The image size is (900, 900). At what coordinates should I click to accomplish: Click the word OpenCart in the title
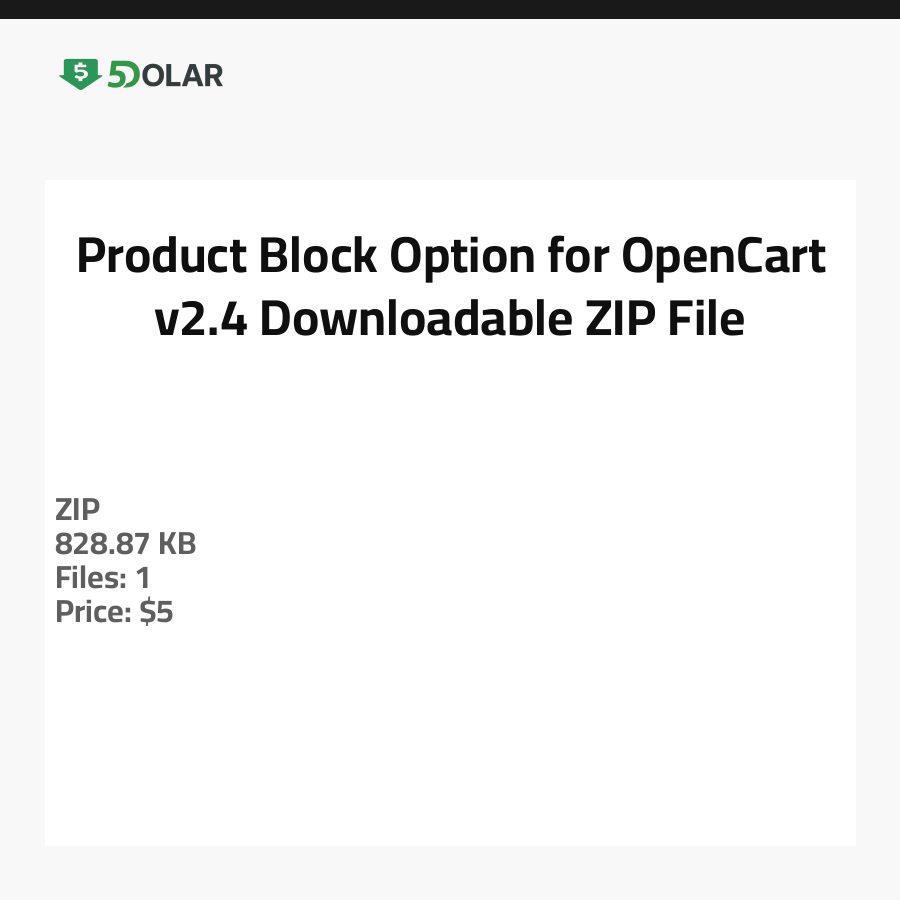pyautogui.click(x=724, y=257)
